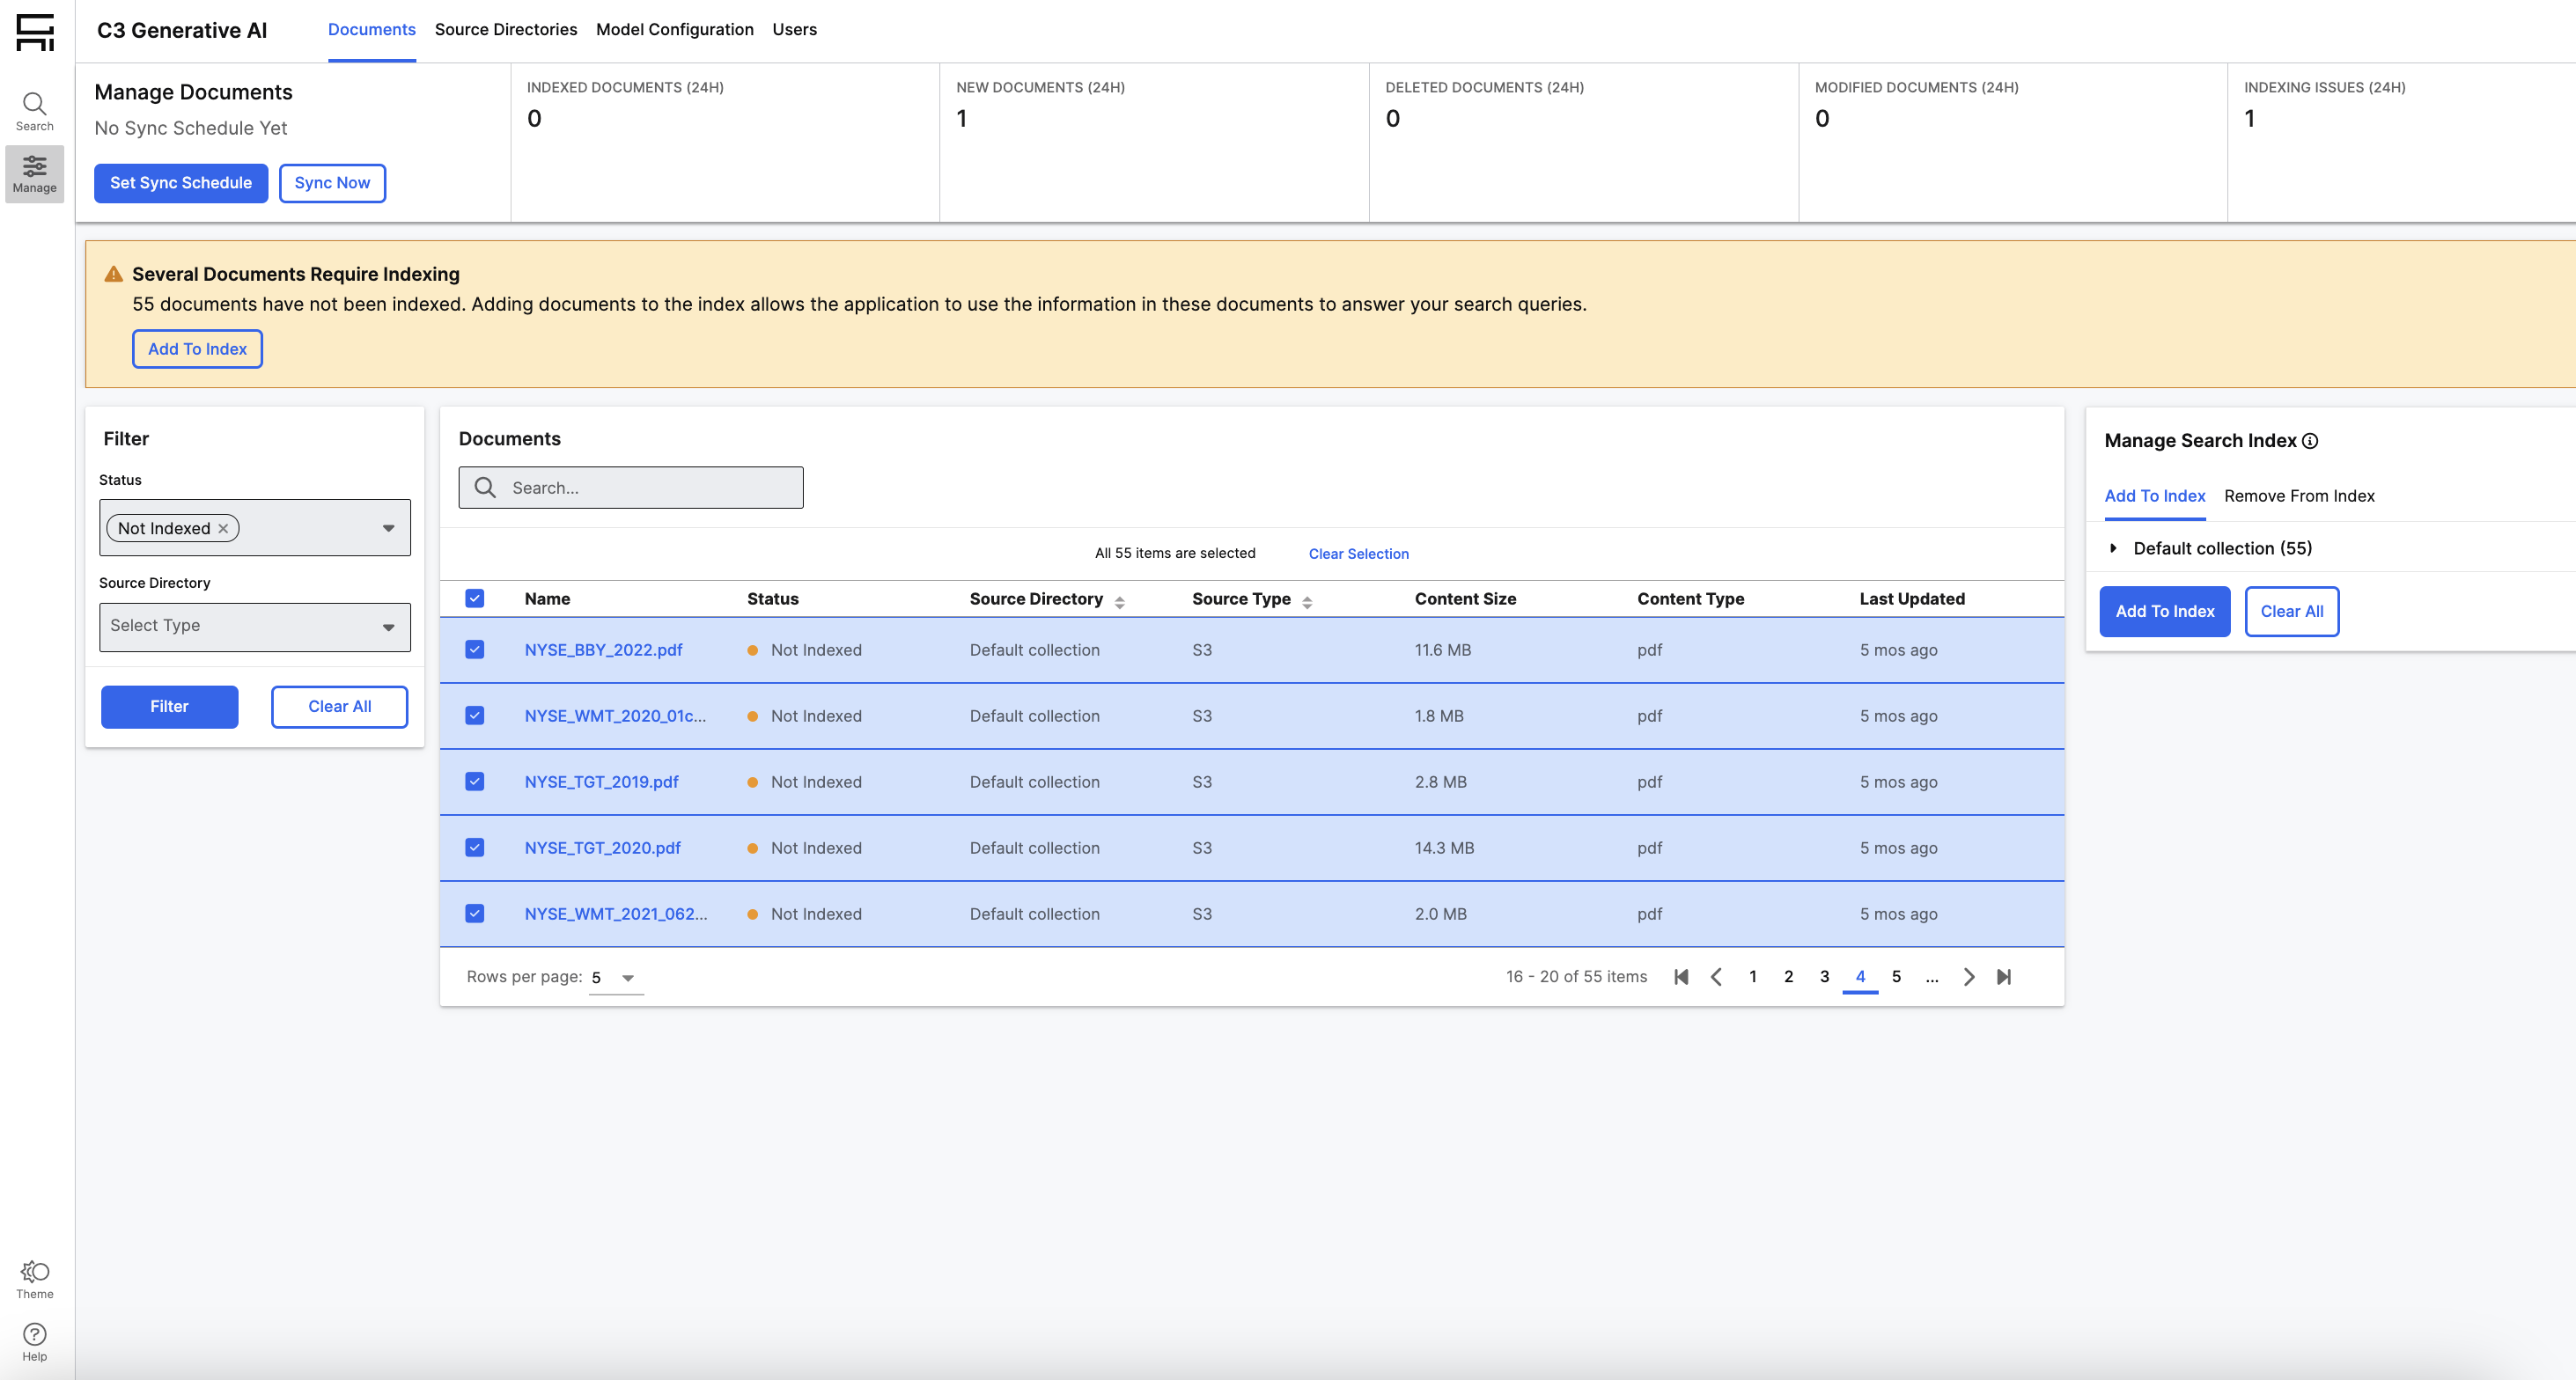The width and height of the screenshot is (2576, 1380).
Task: Click the documents Search input field
Action: [650, 488]
